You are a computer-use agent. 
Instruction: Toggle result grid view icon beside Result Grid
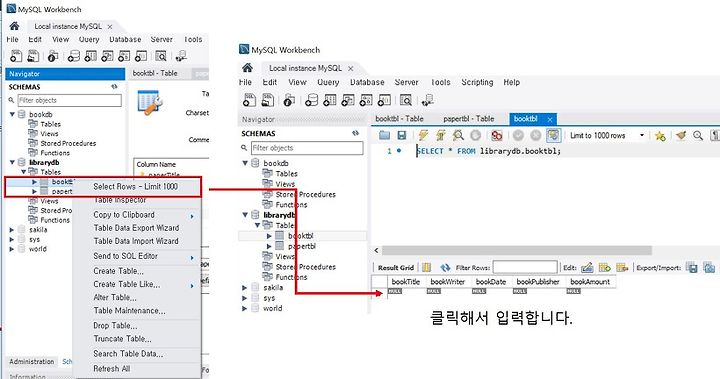(x=427, y=267)
